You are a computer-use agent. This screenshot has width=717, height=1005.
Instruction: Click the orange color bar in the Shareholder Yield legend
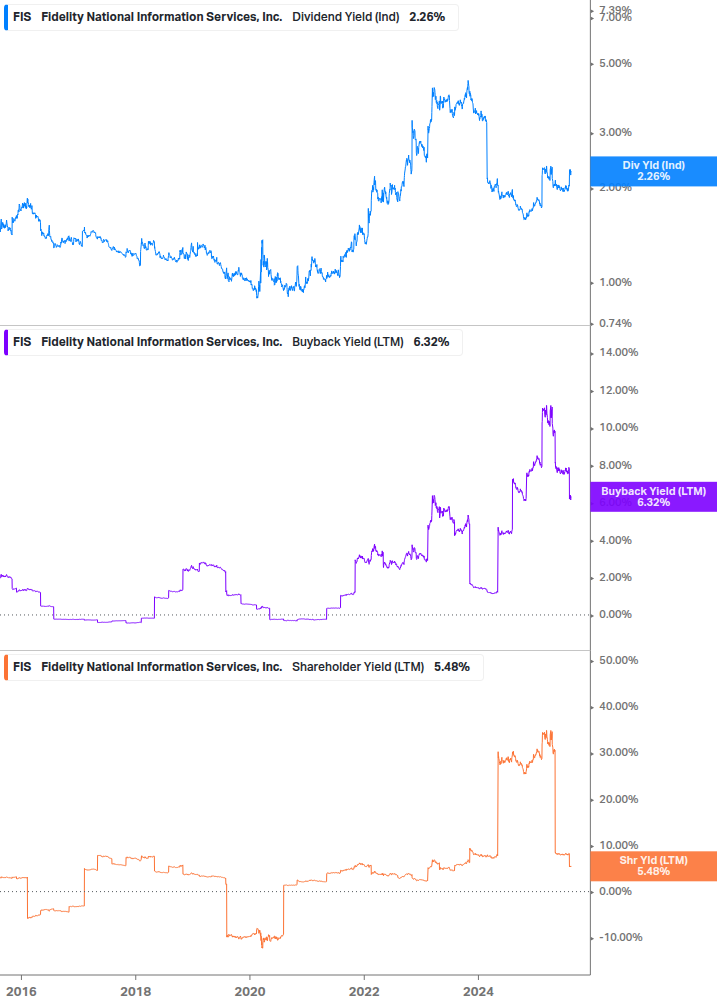[6, 667]
